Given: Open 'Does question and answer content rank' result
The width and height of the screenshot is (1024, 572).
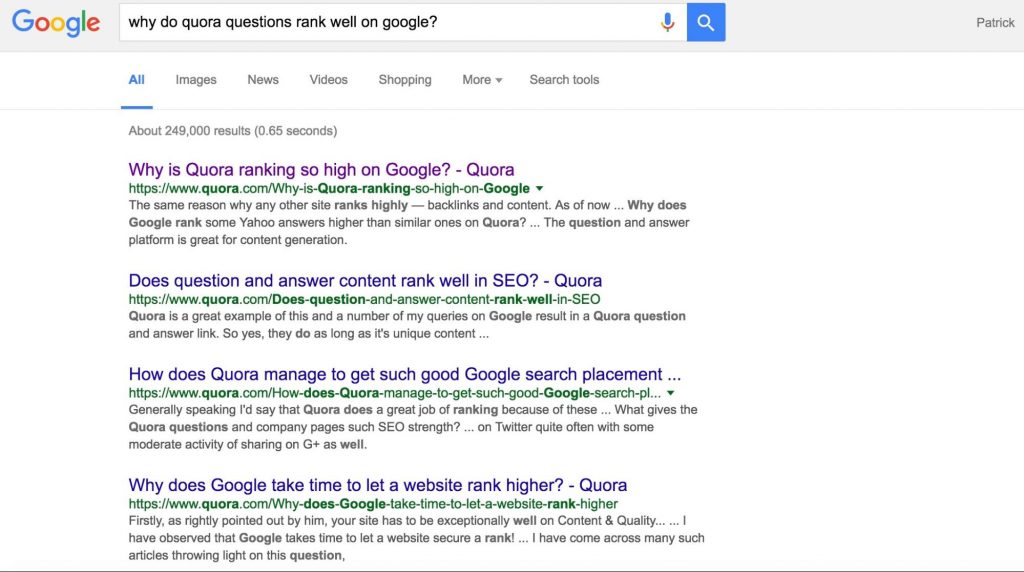Looking at the screenshot, I should (x=365, y=281).
